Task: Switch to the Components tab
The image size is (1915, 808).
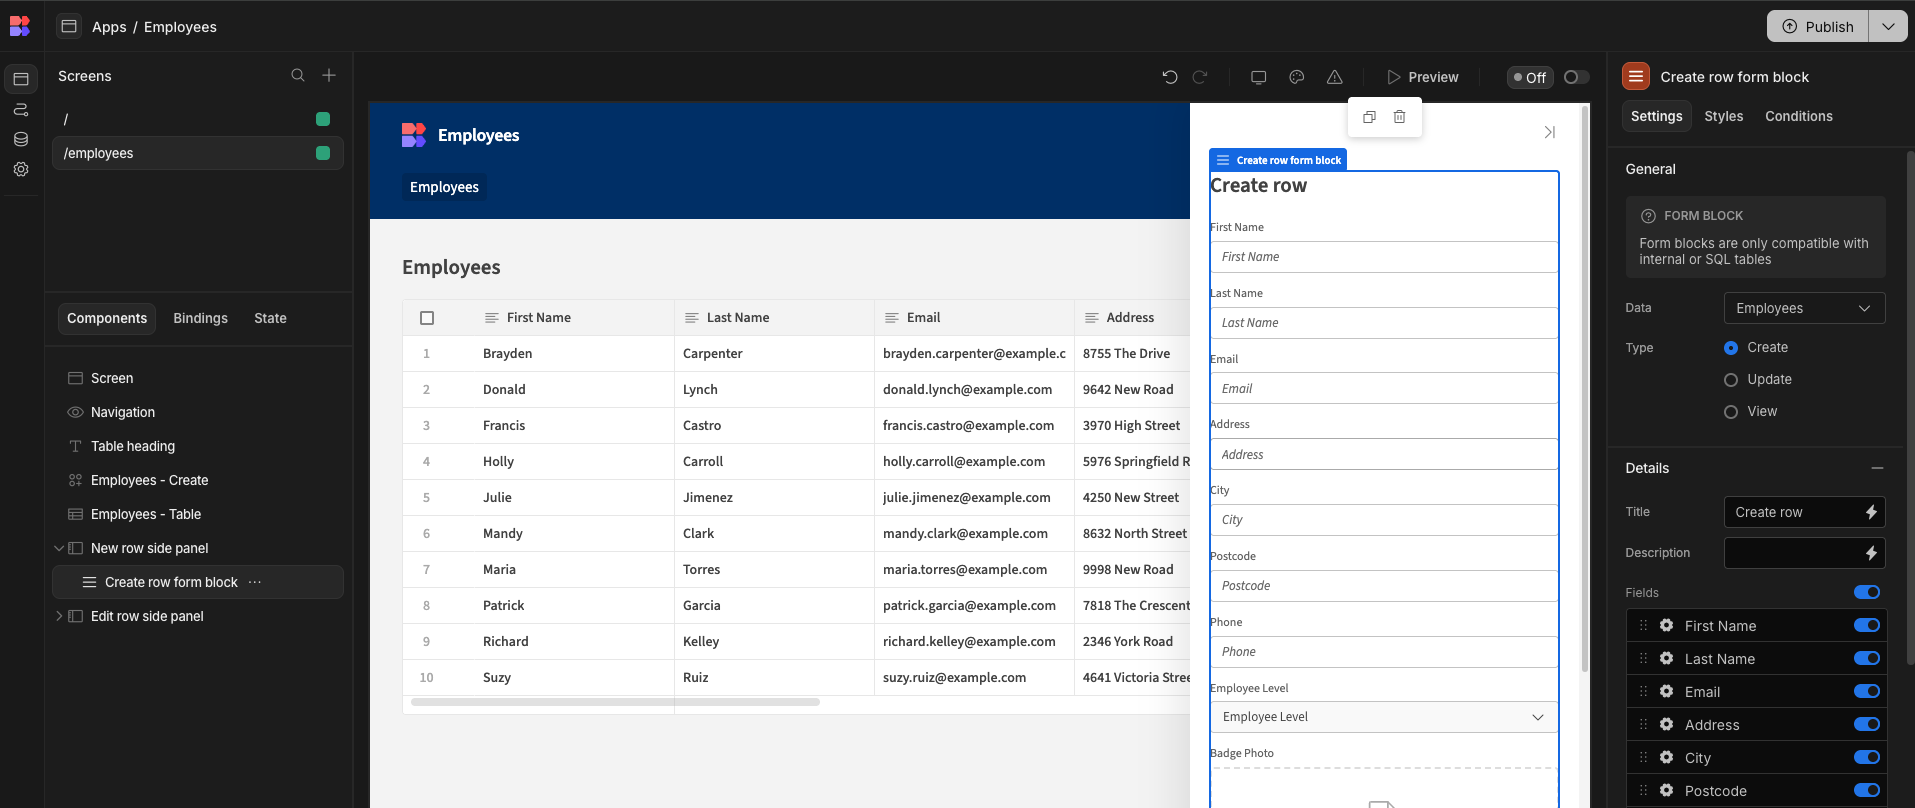Action: click(107, 318)
